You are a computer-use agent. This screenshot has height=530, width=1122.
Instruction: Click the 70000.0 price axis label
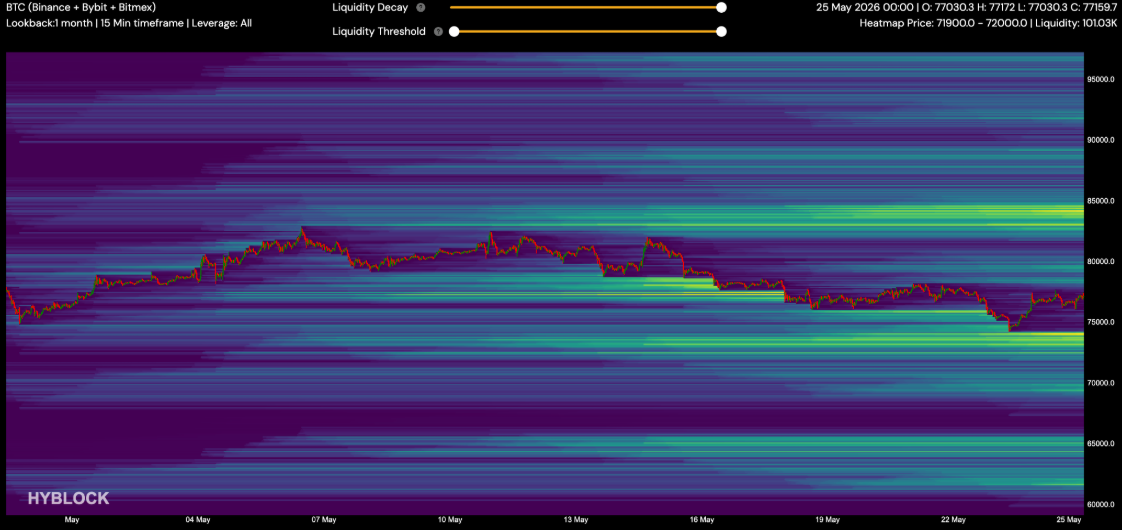coord(1103,383)
